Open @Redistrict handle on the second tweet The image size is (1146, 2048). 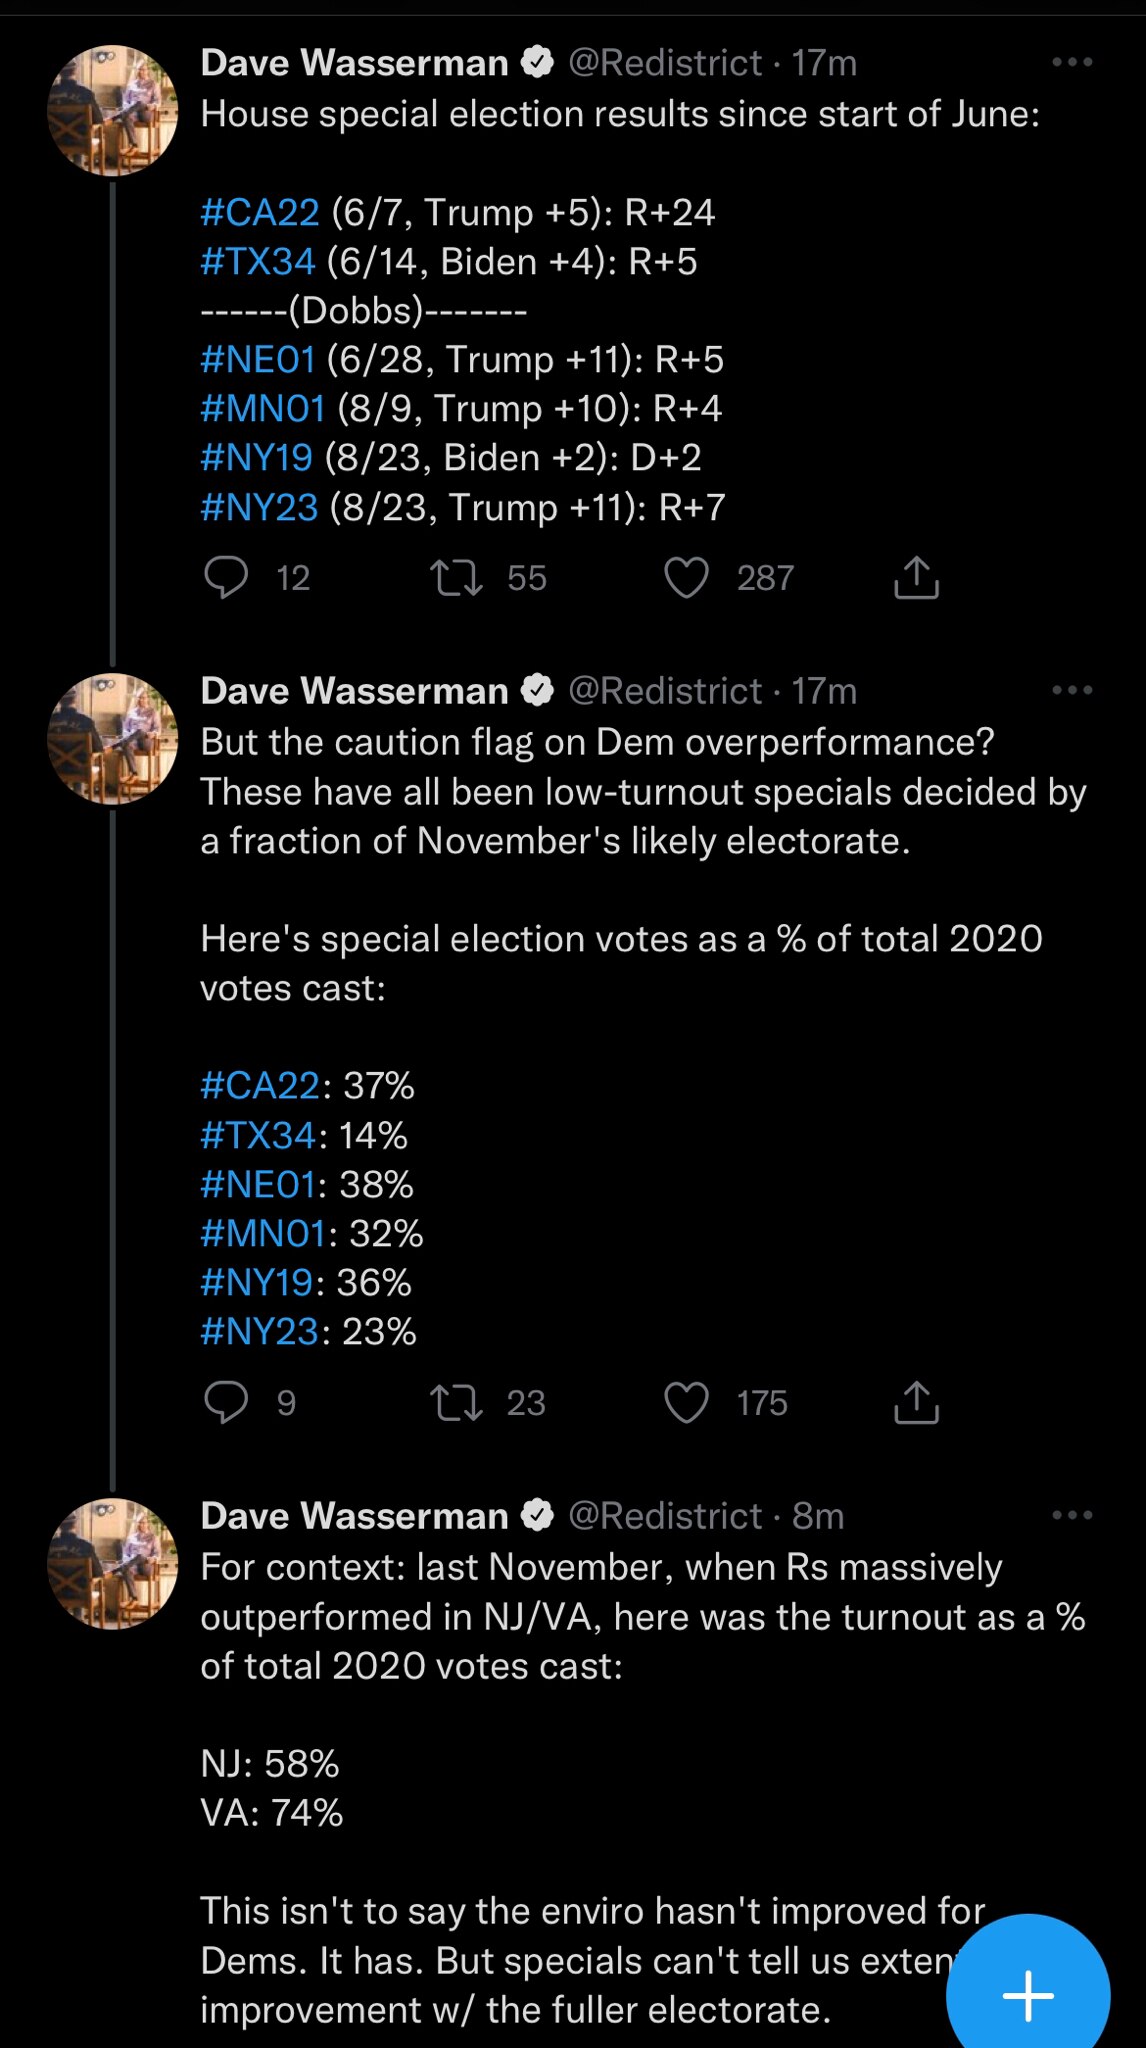pyautogui.click(x=665, y=691)
